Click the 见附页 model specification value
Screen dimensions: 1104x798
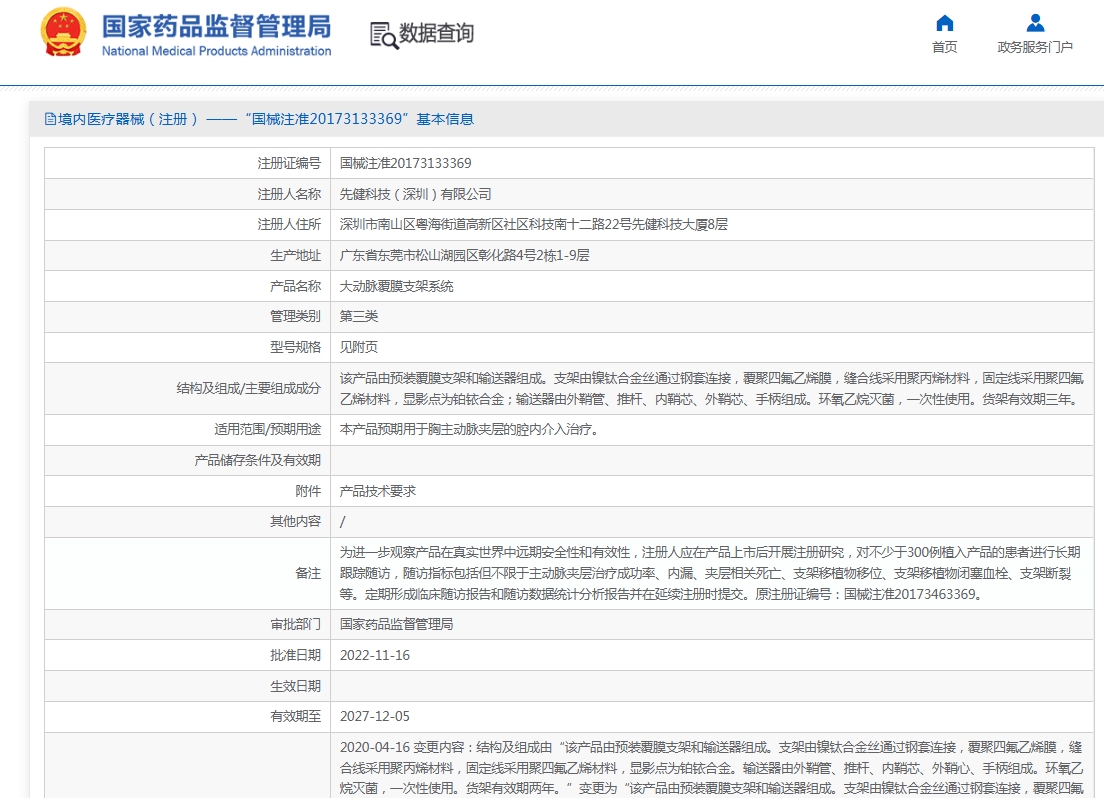click(x=359, y=347)
